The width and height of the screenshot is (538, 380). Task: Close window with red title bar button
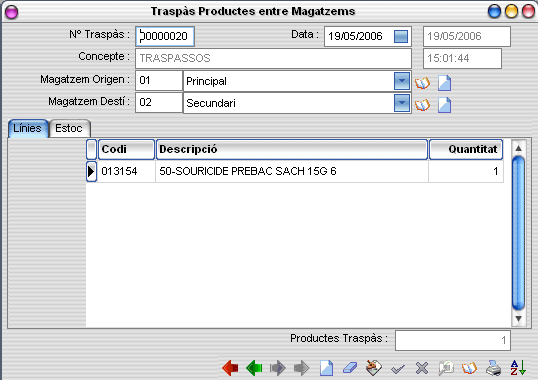pyautogui.click(x=528, y=11)
